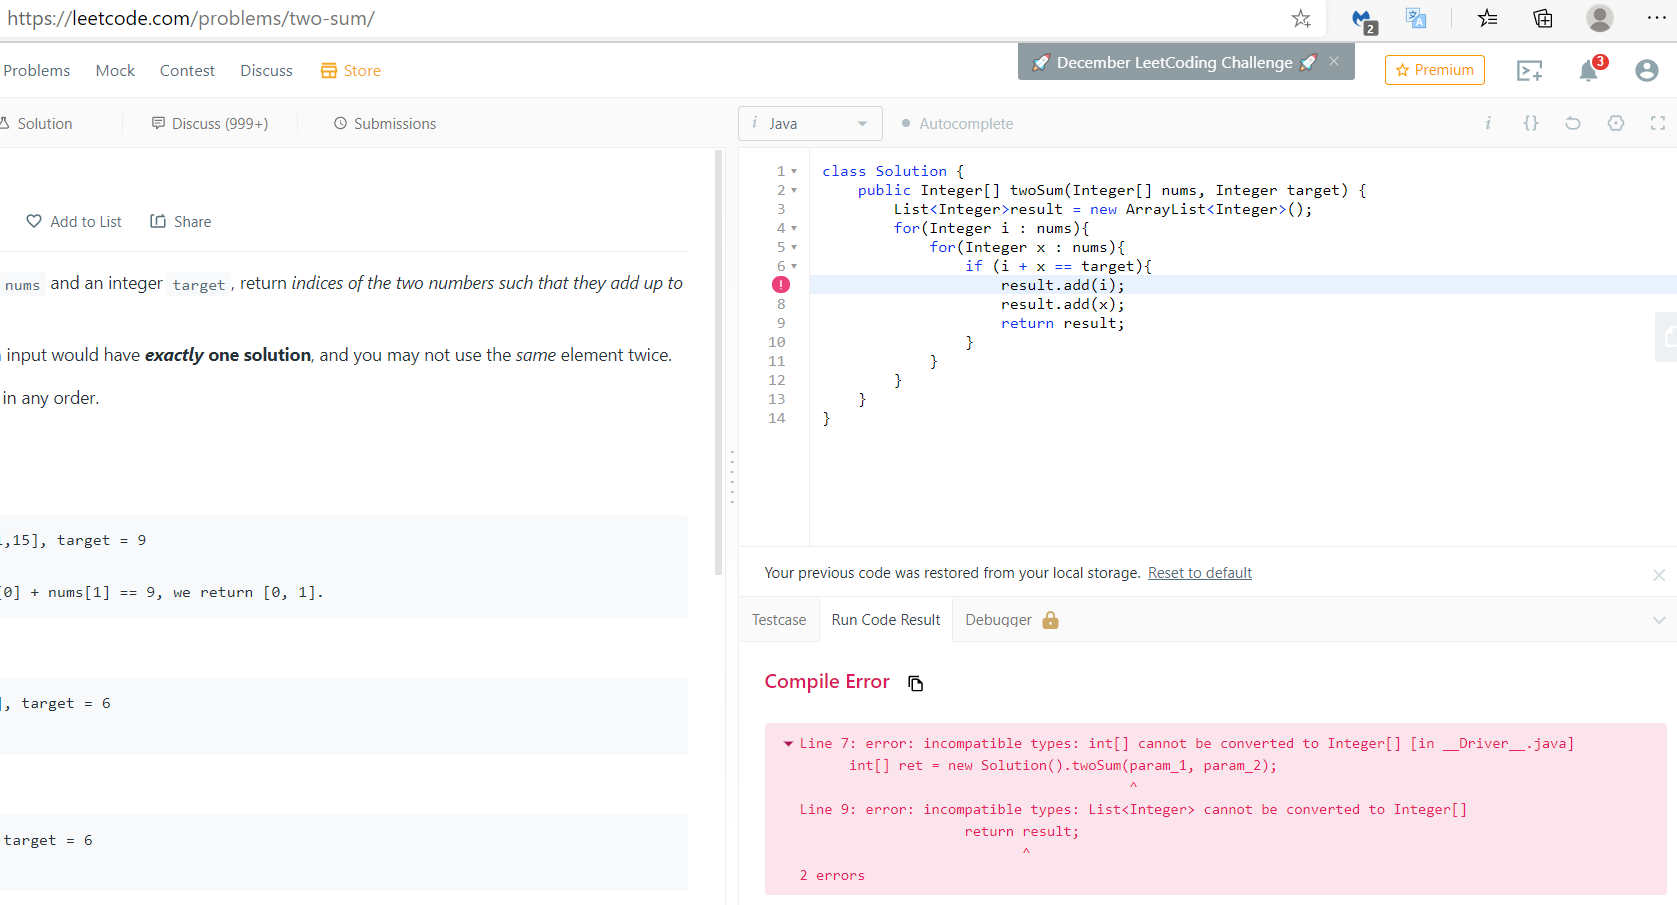The width and height of the screenshot is (1677, 905).
Task: Dismiss the local storage restored notice
Action: 1659,575
